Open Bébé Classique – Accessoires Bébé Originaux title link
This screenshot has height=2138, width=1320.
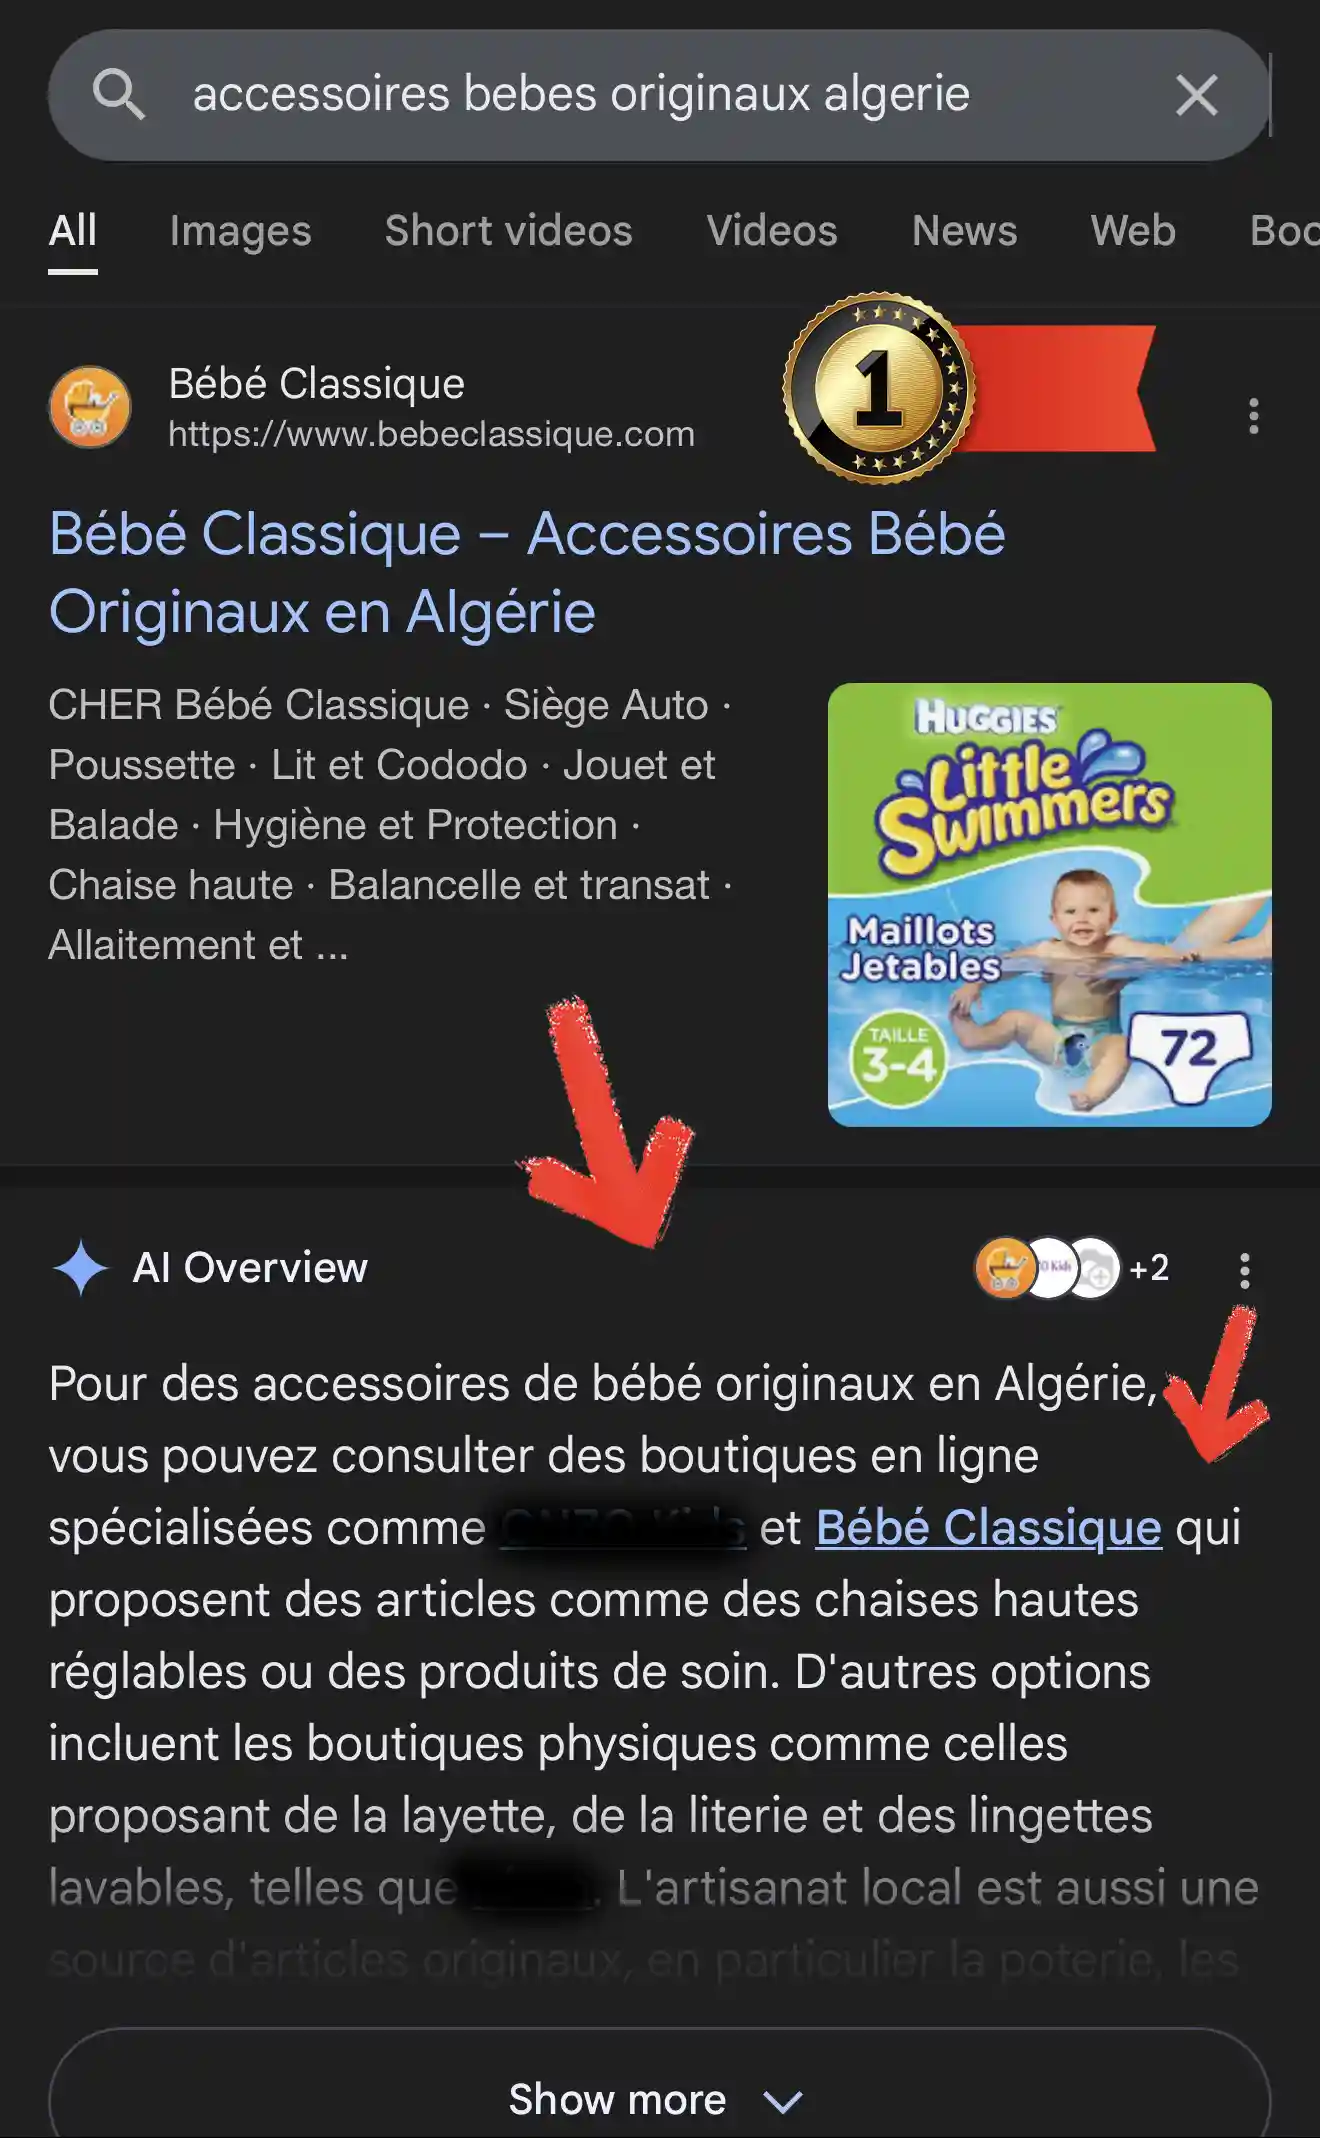527,572
